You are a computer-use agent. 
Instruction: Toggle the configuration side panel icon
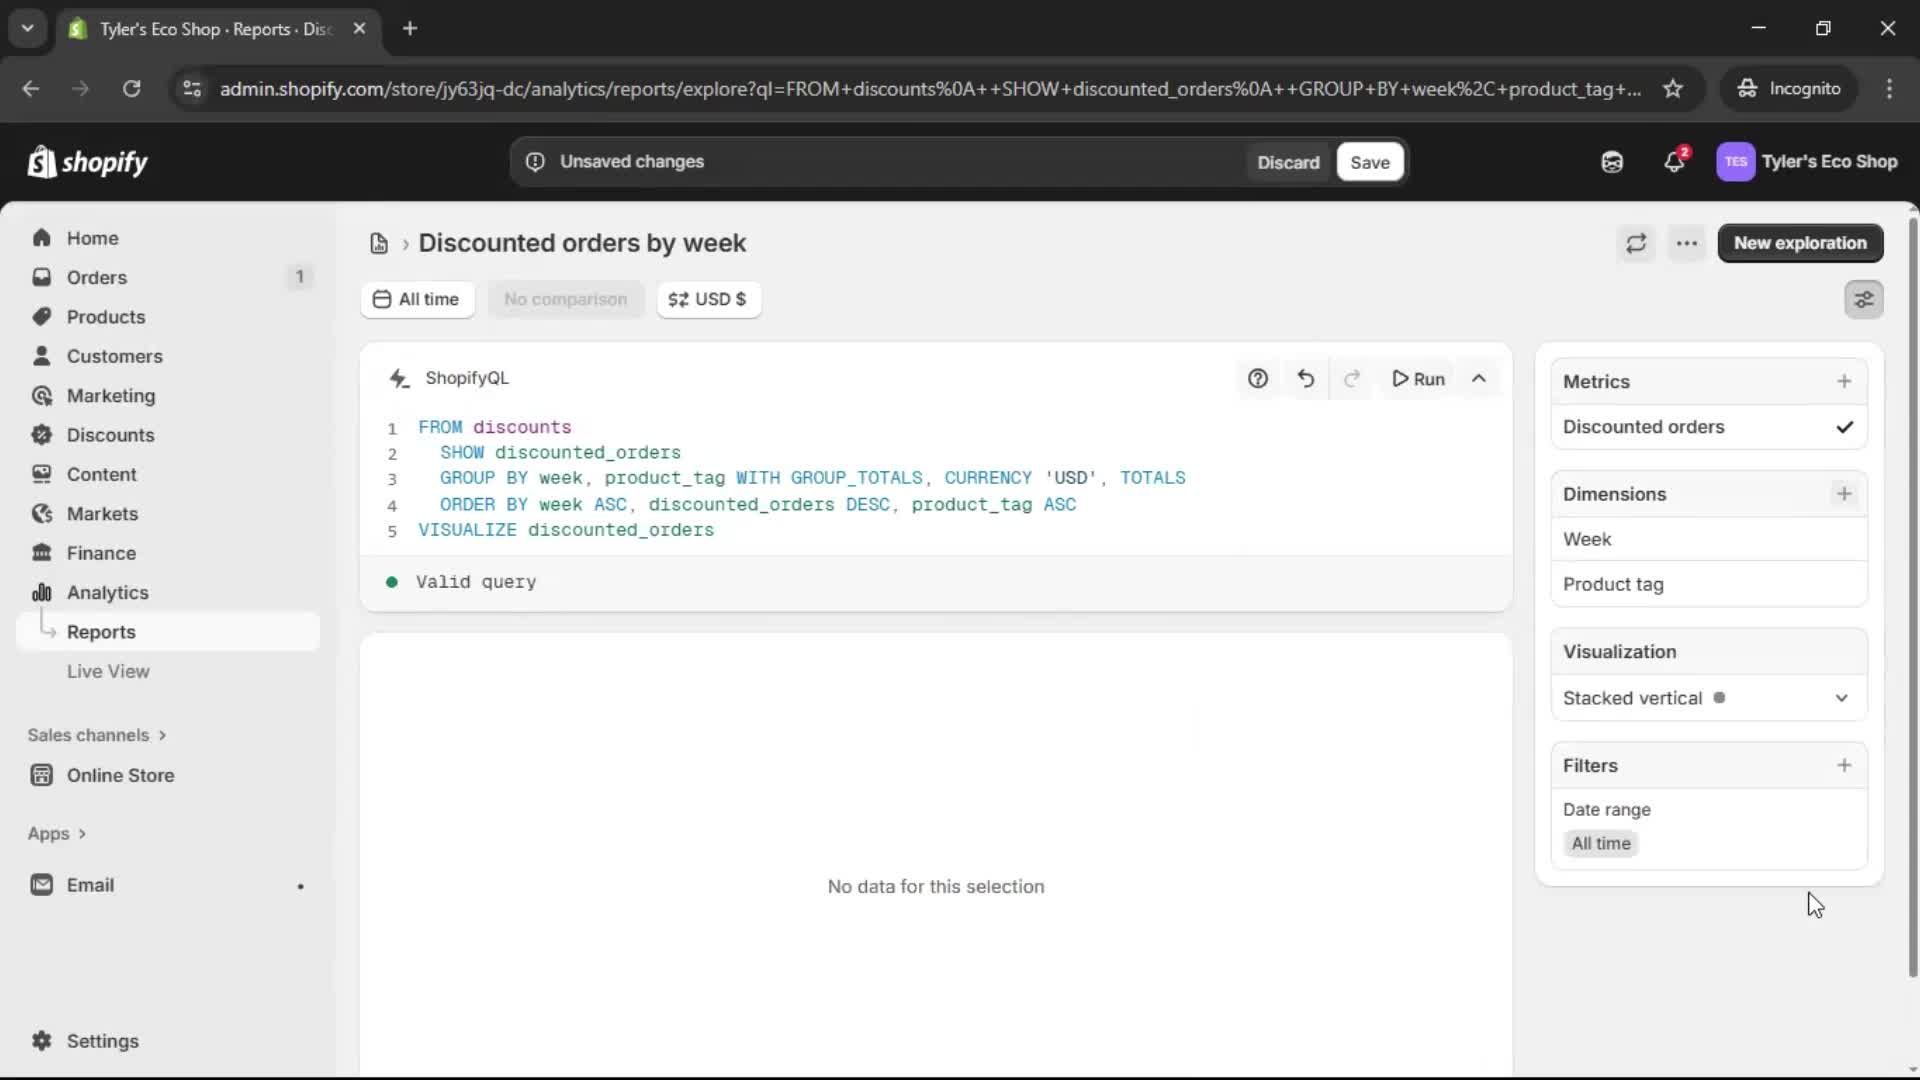tap(1864, 299)
